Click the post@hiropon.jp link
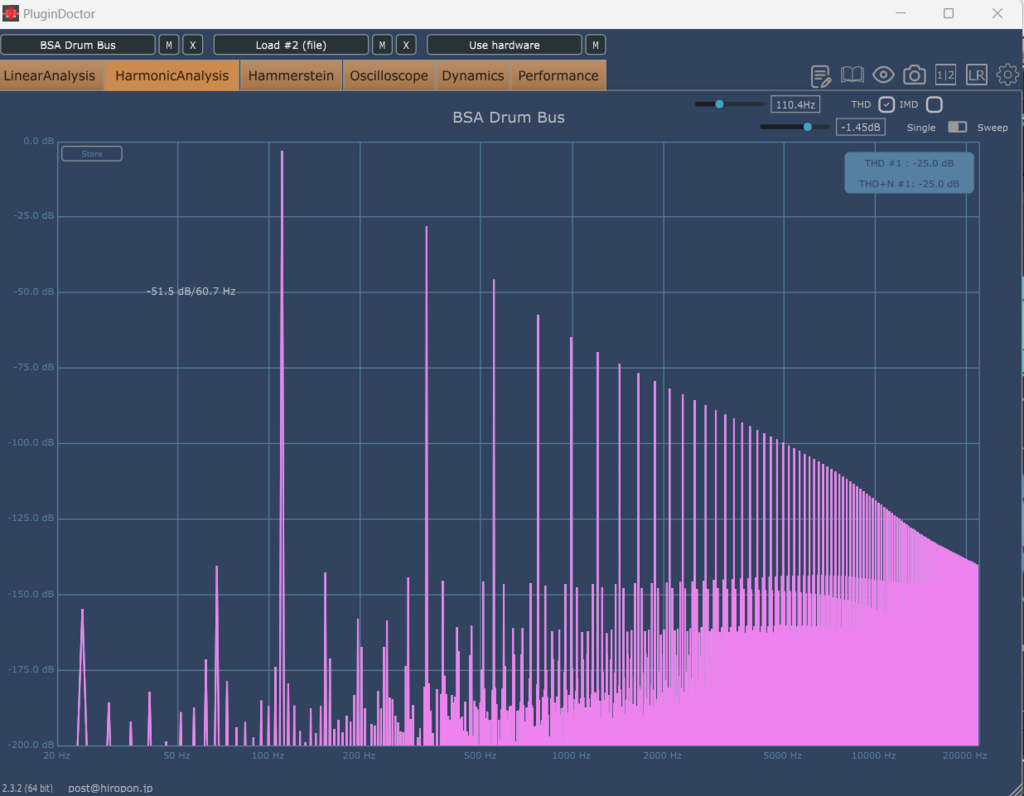This screenshot has width=1024, height=796. (x=110, y=788)
